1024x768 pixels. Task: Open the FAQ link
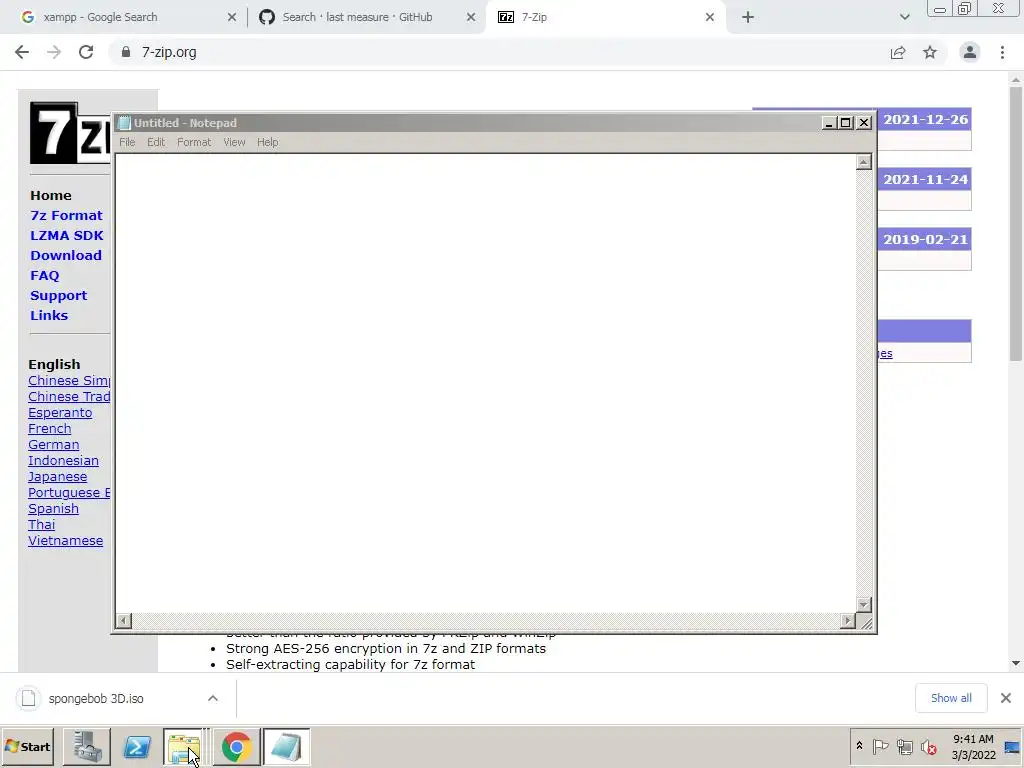(x=44, y=276)
